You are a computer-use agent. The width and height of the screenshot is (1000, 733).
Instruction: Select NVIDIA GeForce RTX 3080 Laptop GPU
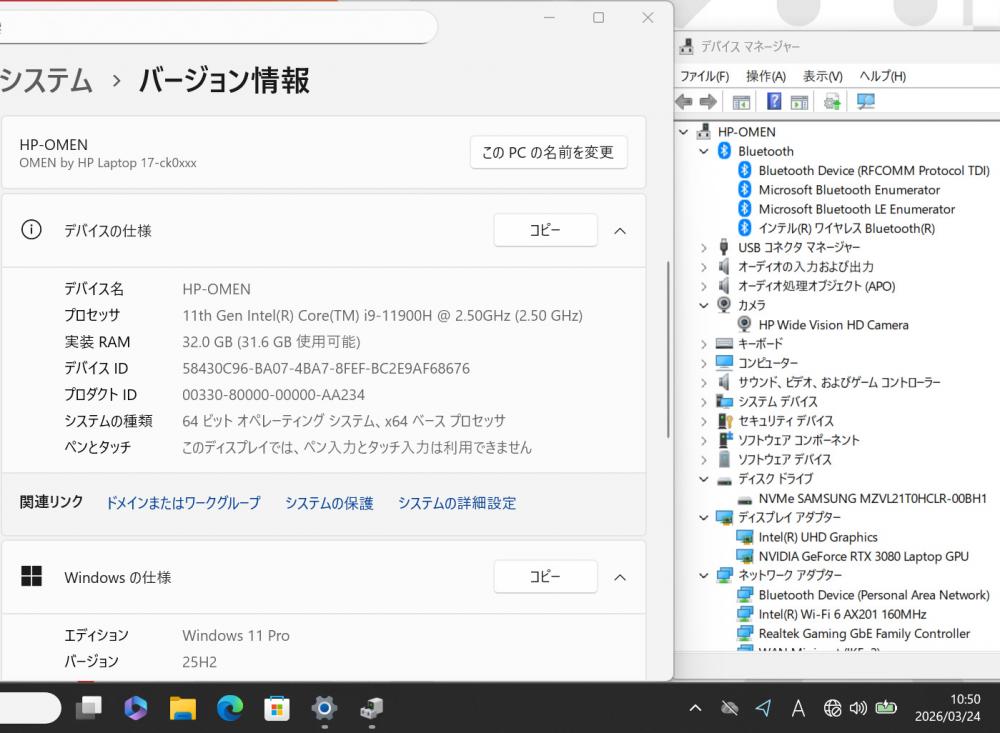[x=863, y=556]
